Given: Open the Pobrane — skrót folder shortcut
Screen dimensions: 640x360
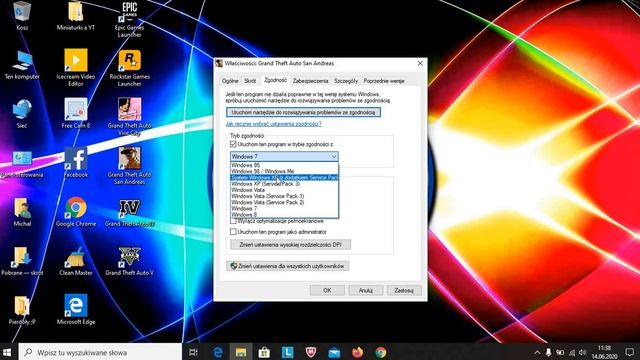Looking at the screenshot, I should click(22, 261).
